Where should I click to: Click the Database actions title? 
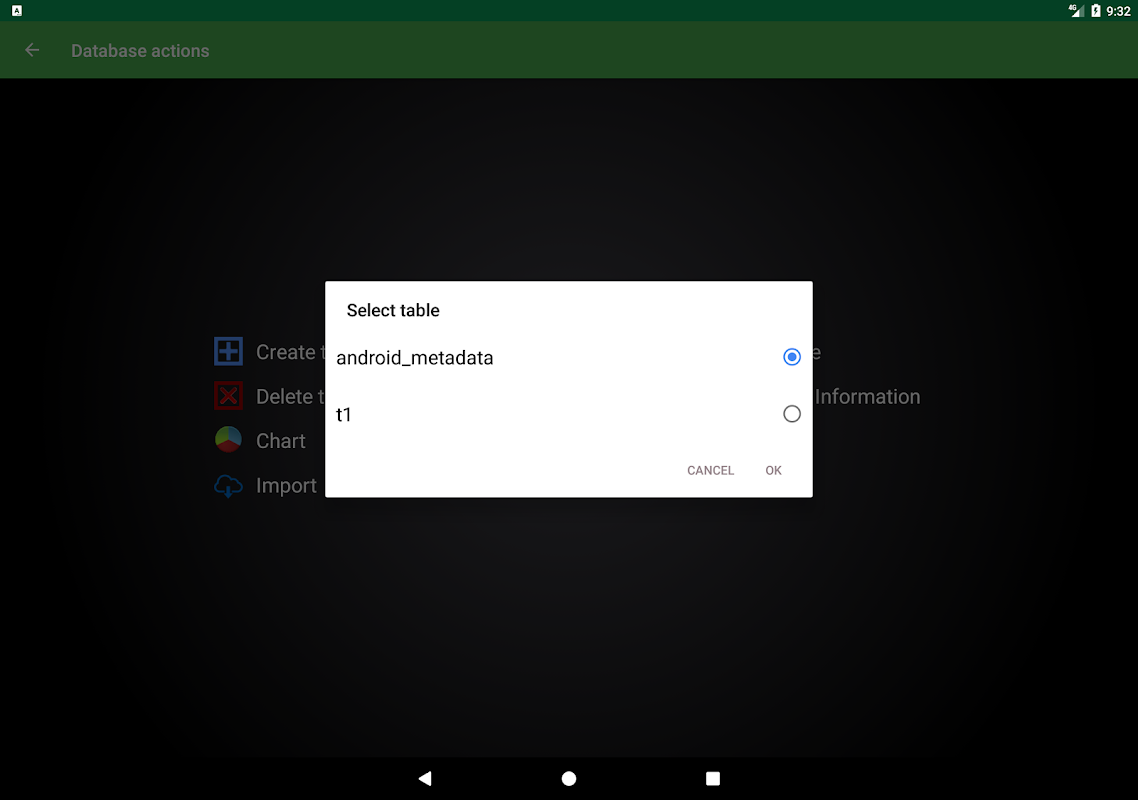tap(140, 51)
